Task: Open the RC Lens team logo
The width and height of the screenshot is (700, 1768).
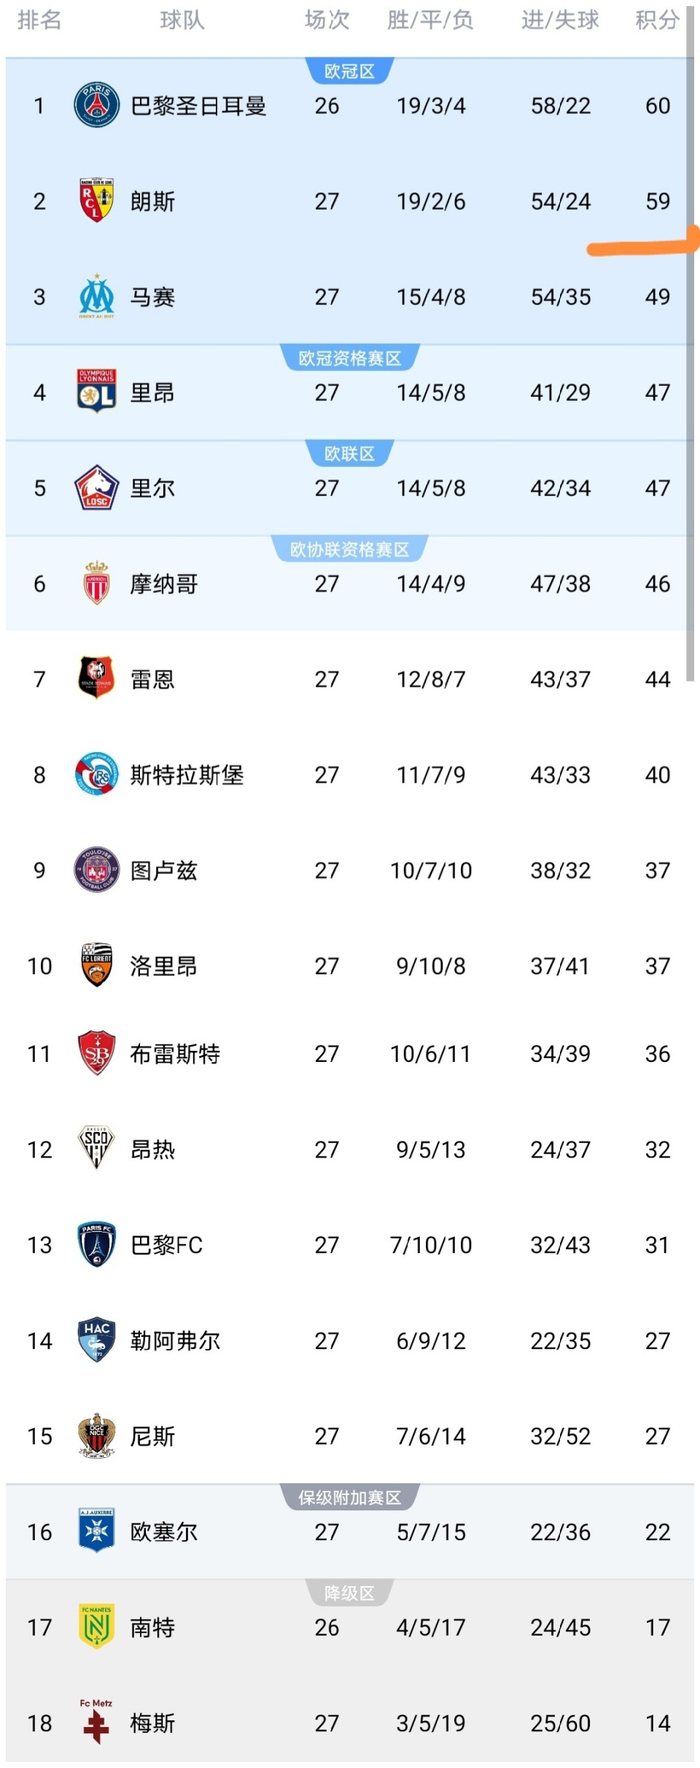Action: tap(96, 201)
